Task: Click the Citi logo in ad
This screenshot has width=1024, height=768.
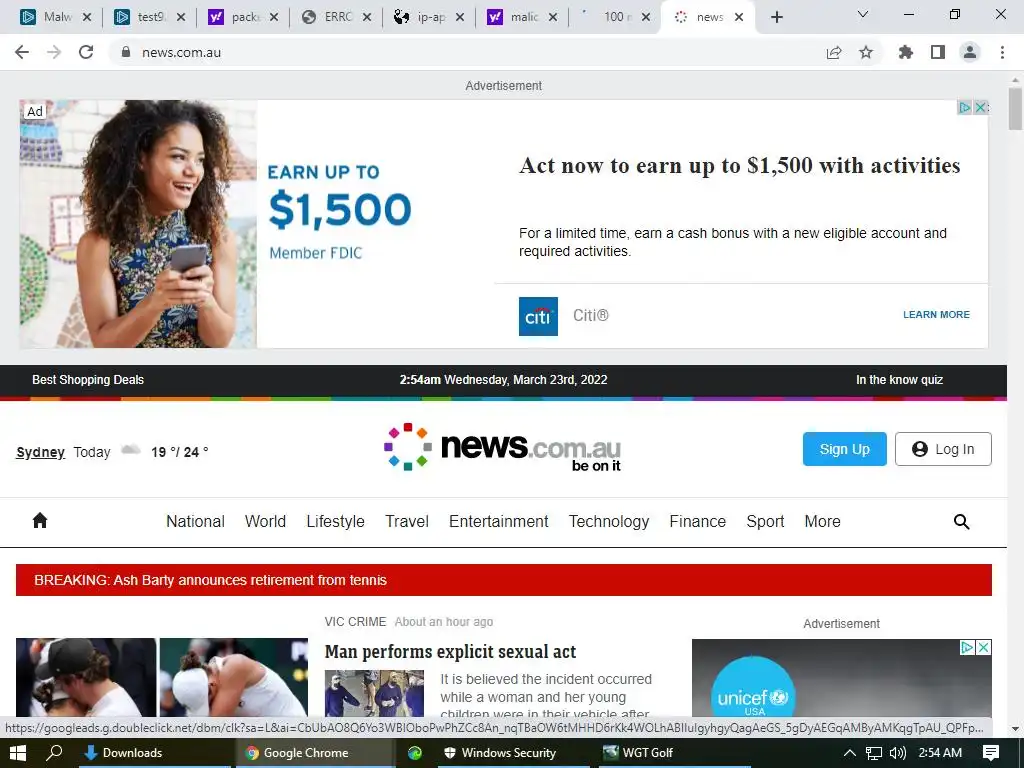Action: (x=538, y=317)
